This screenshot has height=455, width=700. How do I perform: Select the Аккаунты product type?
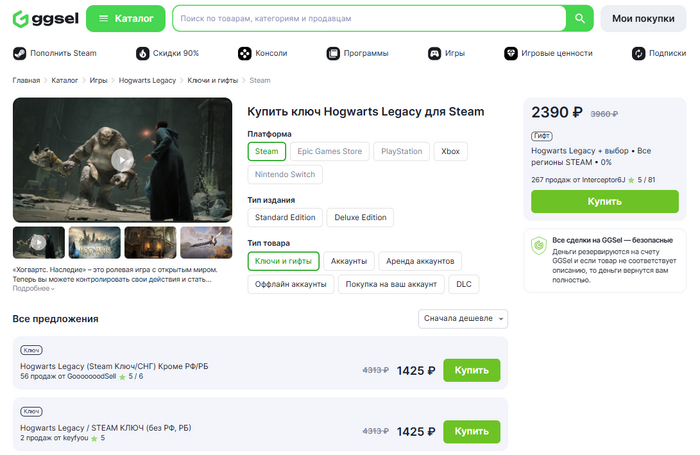point(349,260)
